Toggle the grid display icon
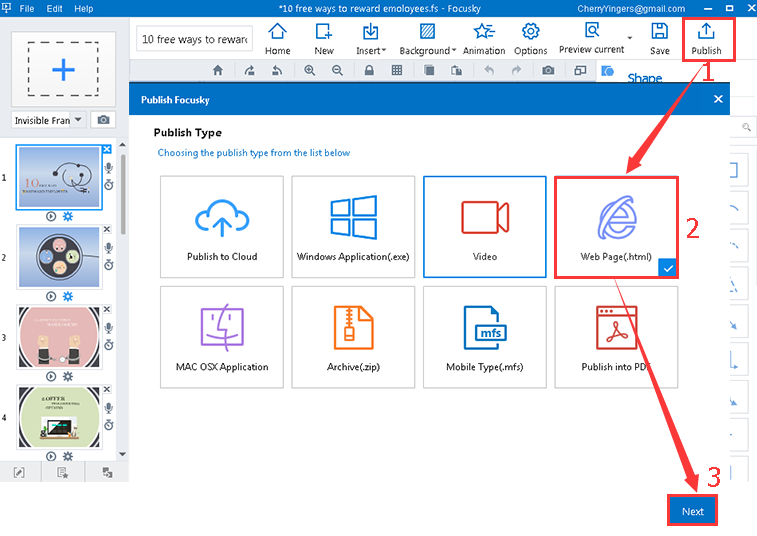757x536 pixels. 397,71
